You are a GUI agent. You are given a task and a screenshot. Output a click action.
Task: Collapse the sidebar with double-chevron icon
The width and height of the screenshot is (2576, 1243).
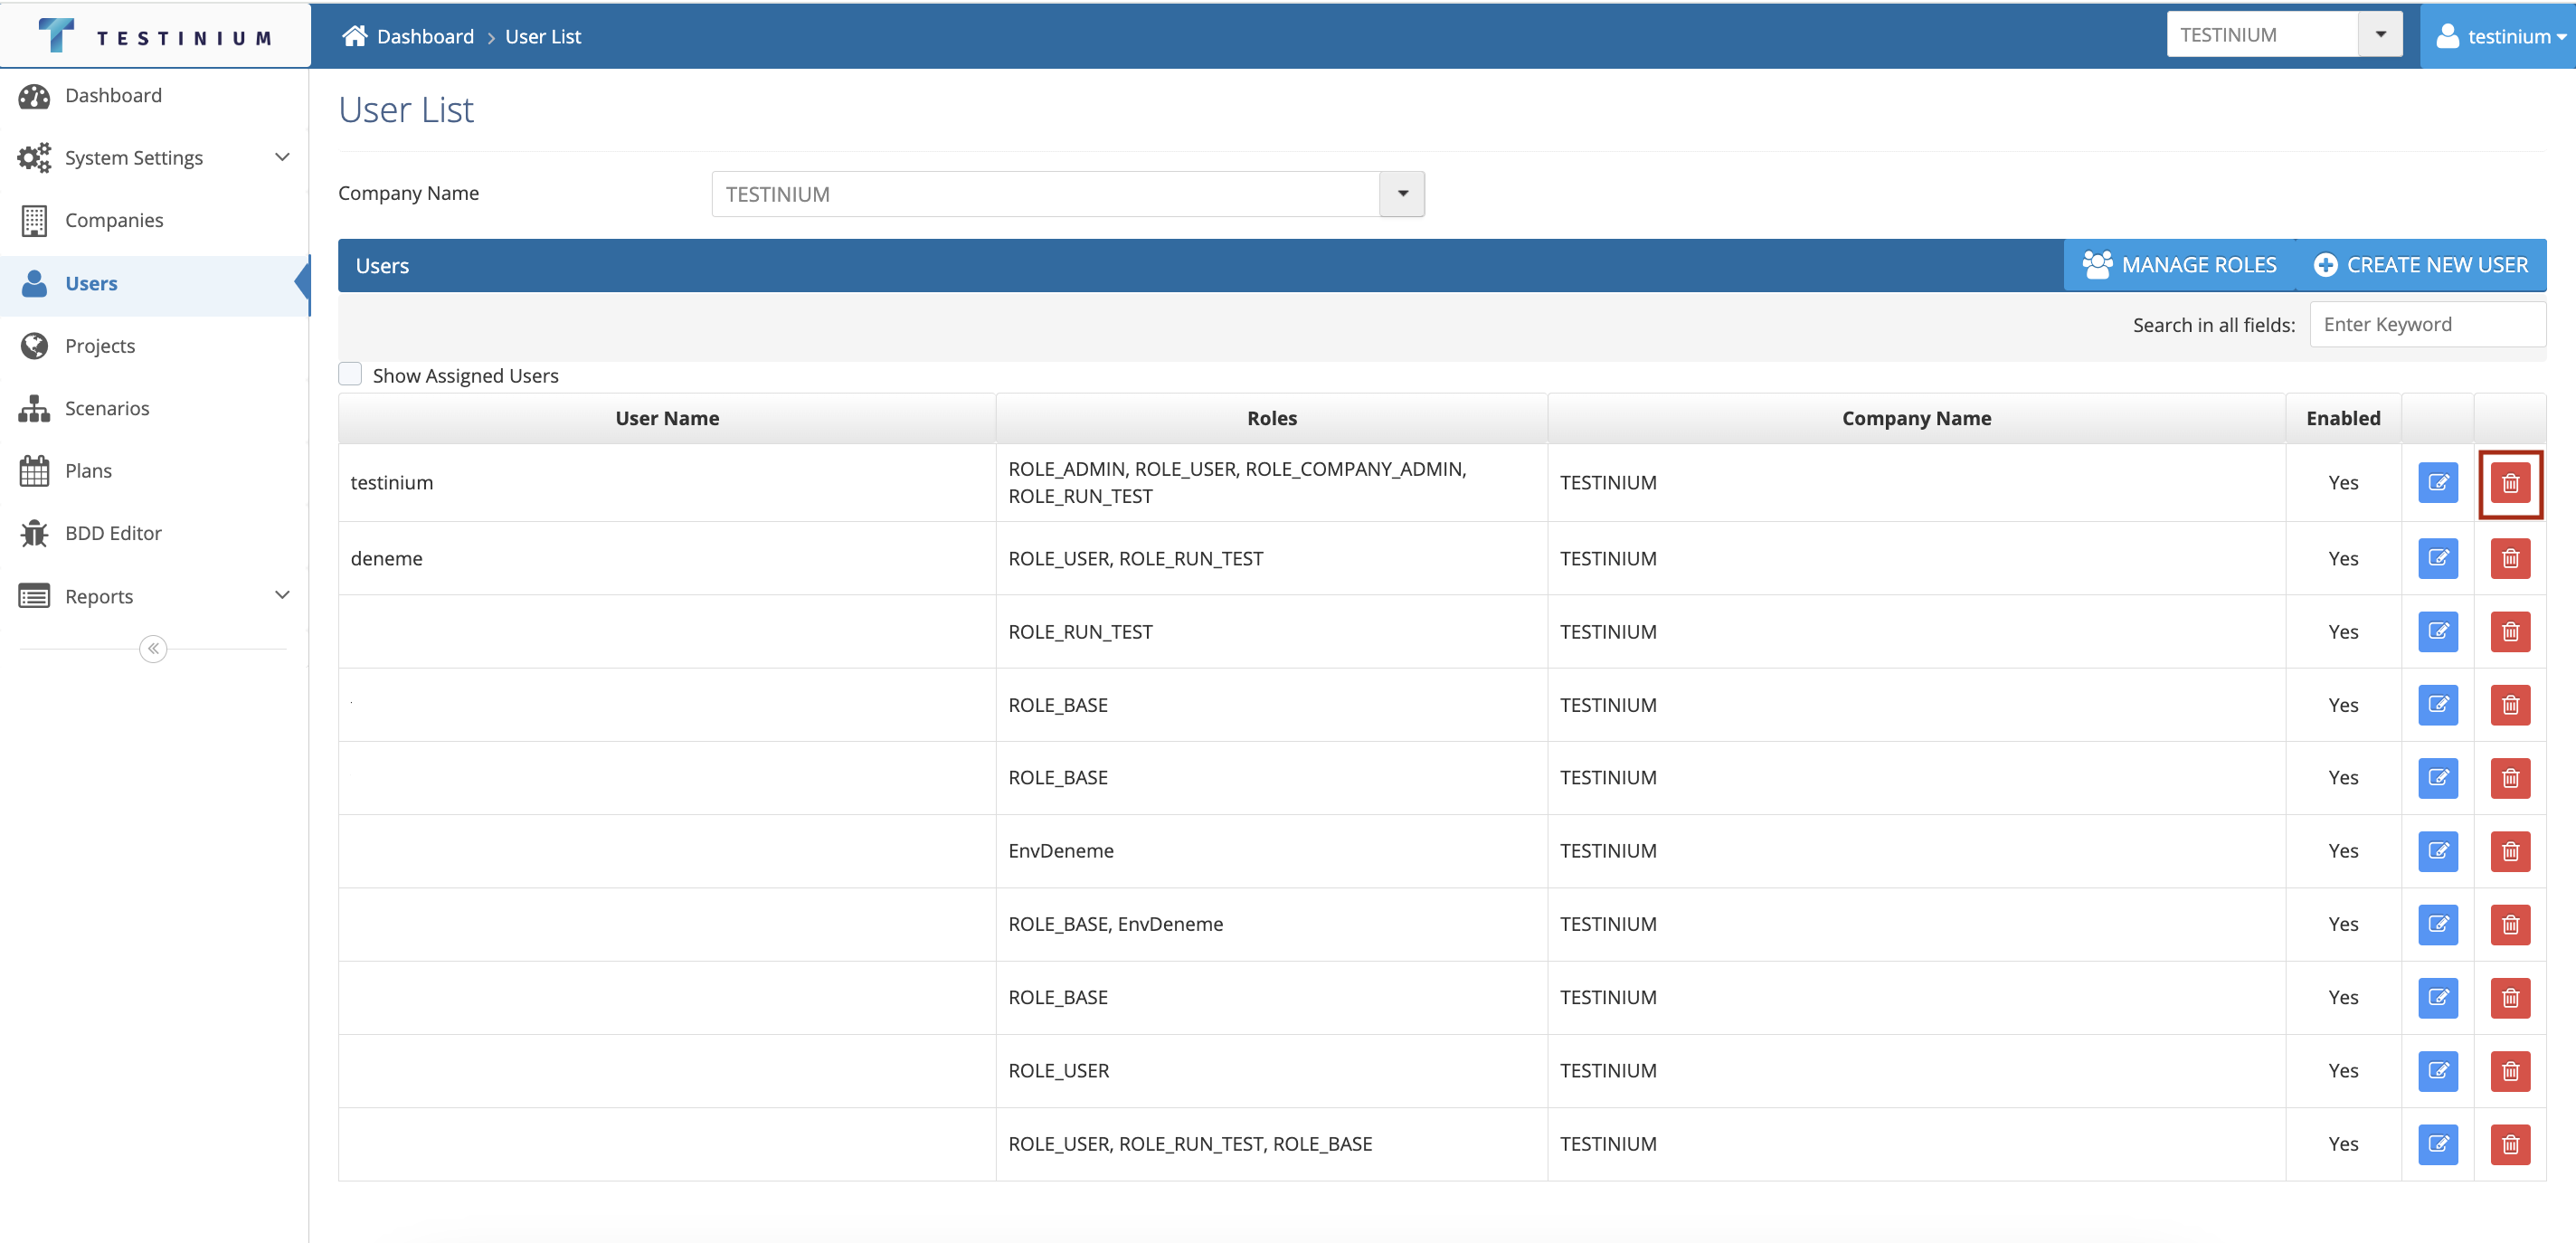coord(153,649)
